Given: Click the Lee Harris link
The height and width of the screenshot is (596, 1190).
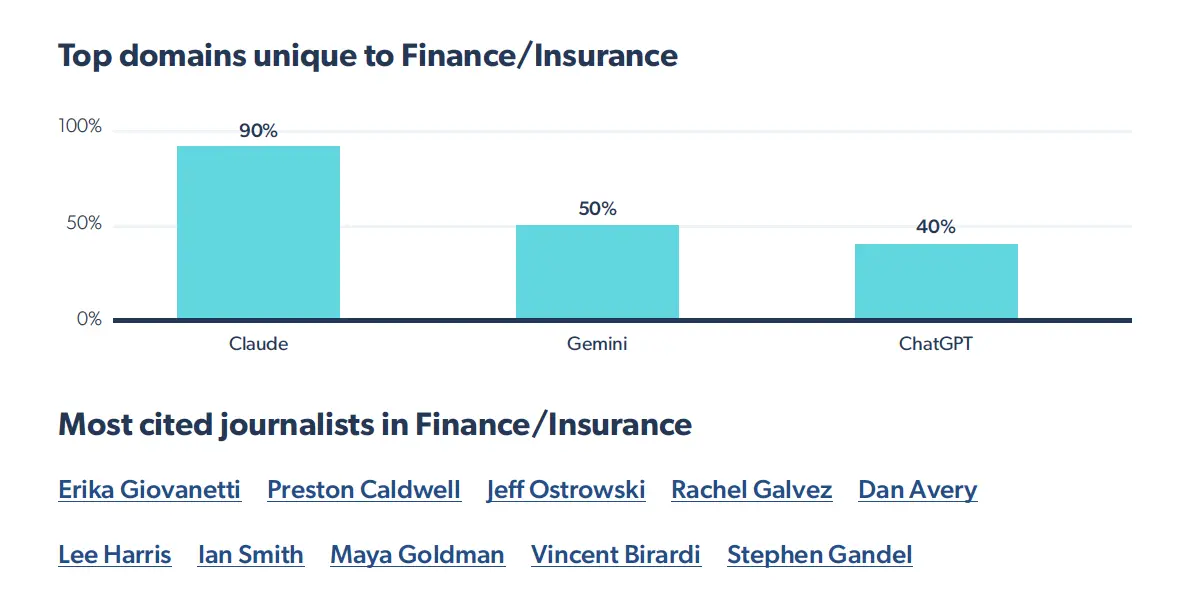Looking at the screenshot, I should [x=115, y=555].
